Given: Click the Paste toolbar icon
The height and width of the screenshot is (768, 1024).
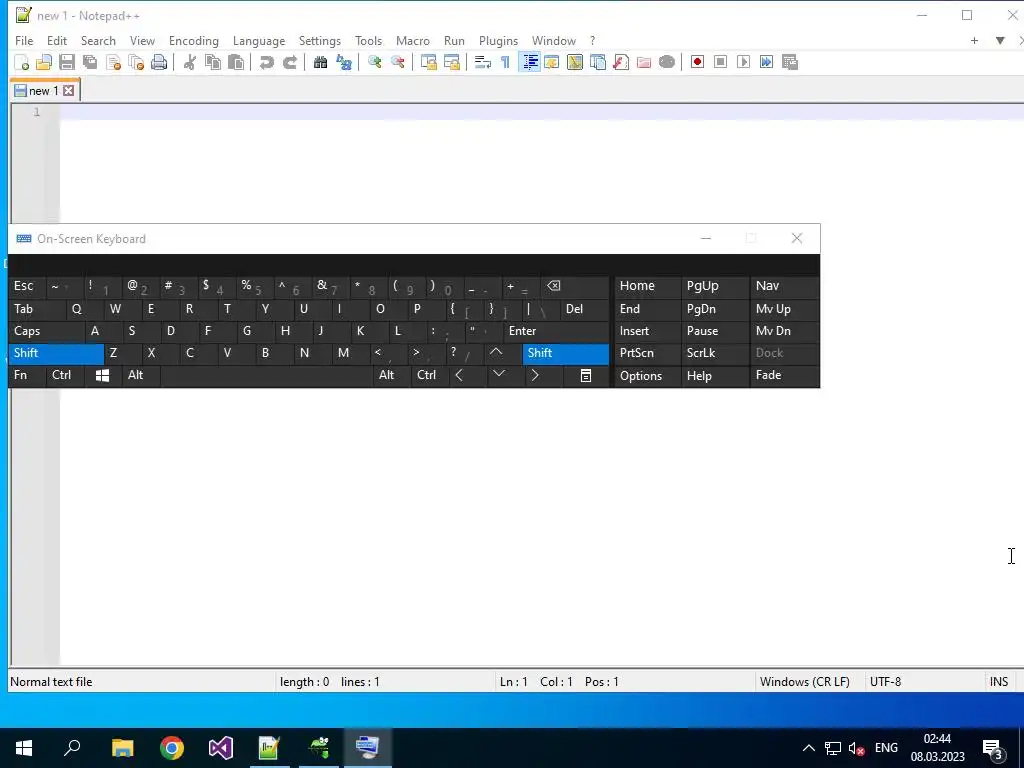Looking at the screenshot, I should tap(236, 62).
